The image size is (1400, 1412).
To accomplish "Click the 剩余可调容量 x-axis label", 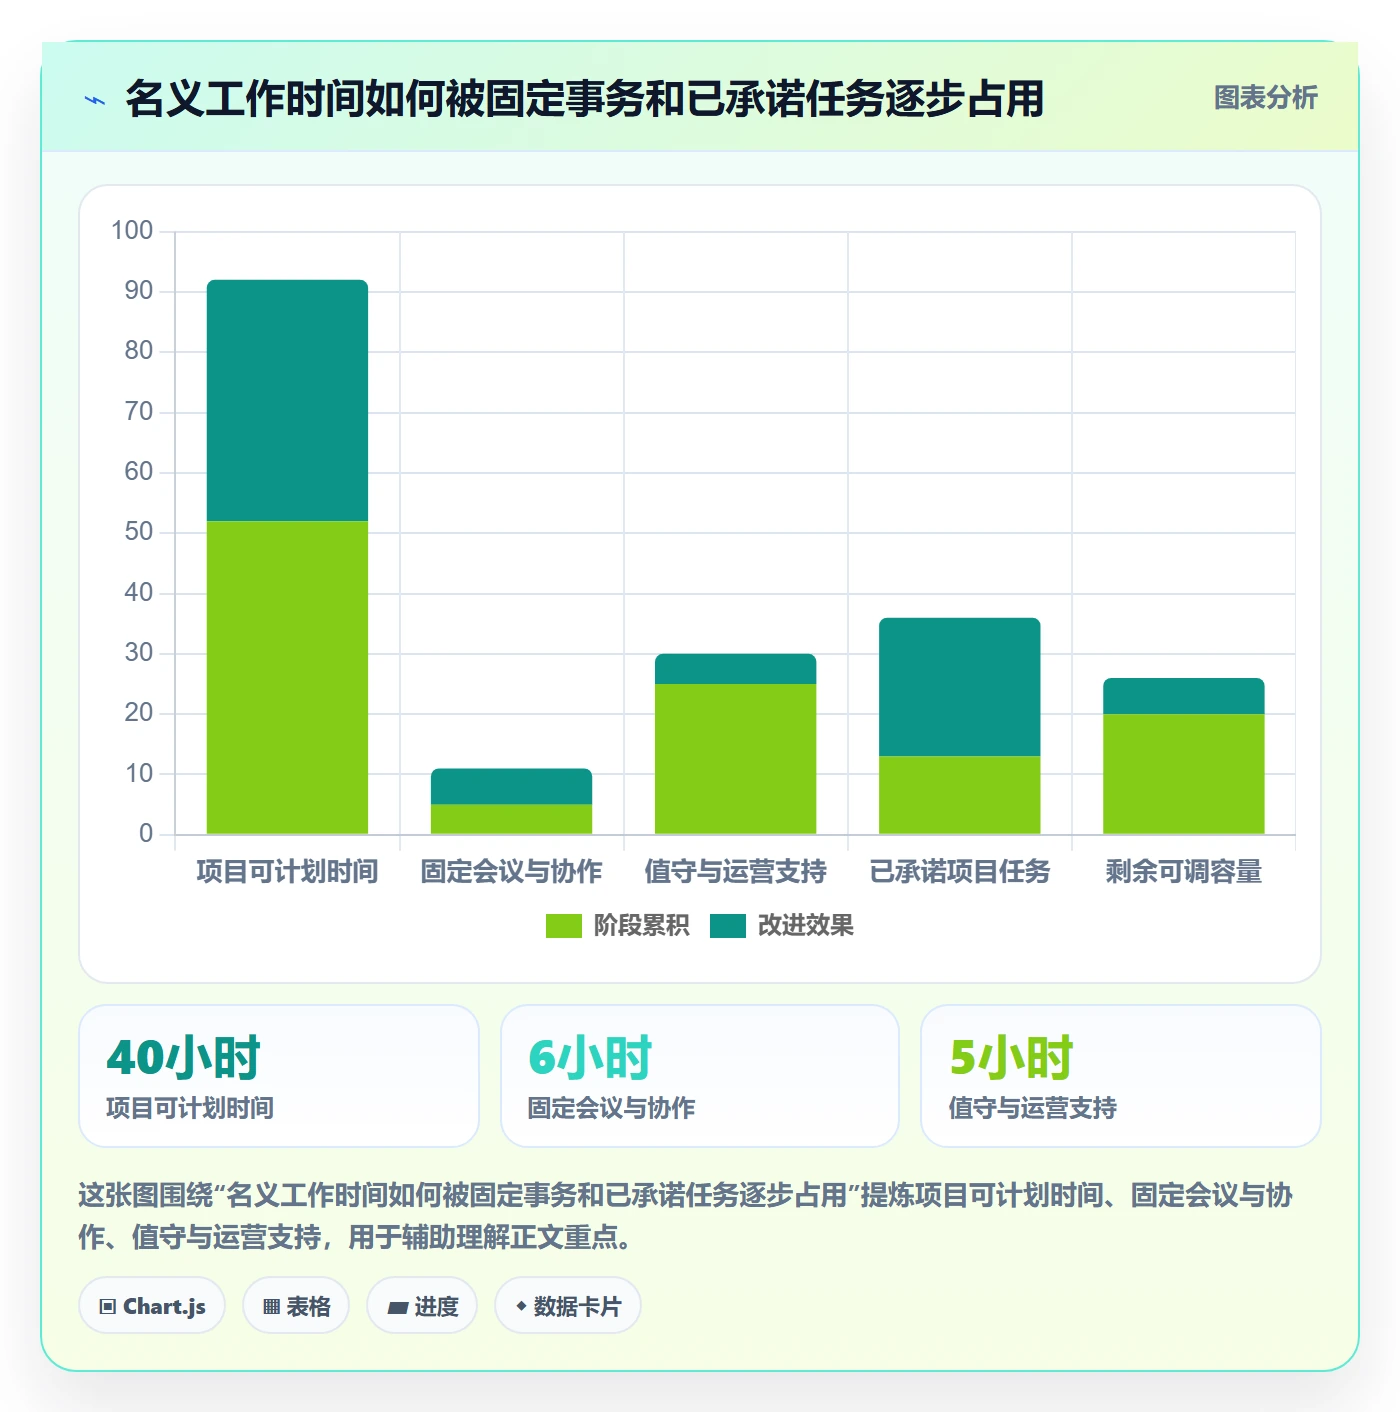I will (1183, 872).
